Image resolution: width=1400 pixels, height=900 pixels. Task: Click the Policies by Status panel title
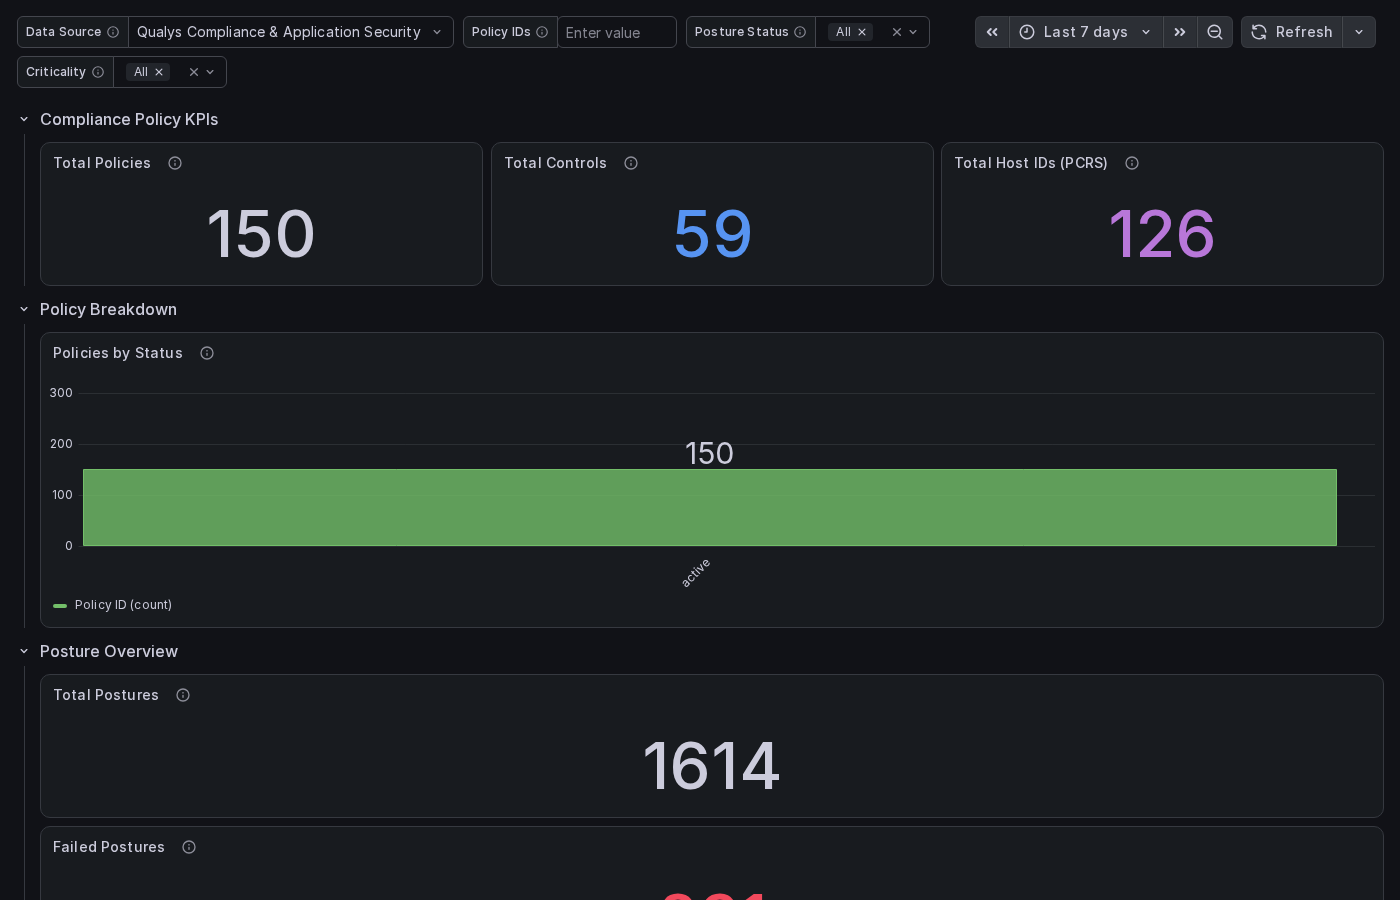click(x=118, y=353)
